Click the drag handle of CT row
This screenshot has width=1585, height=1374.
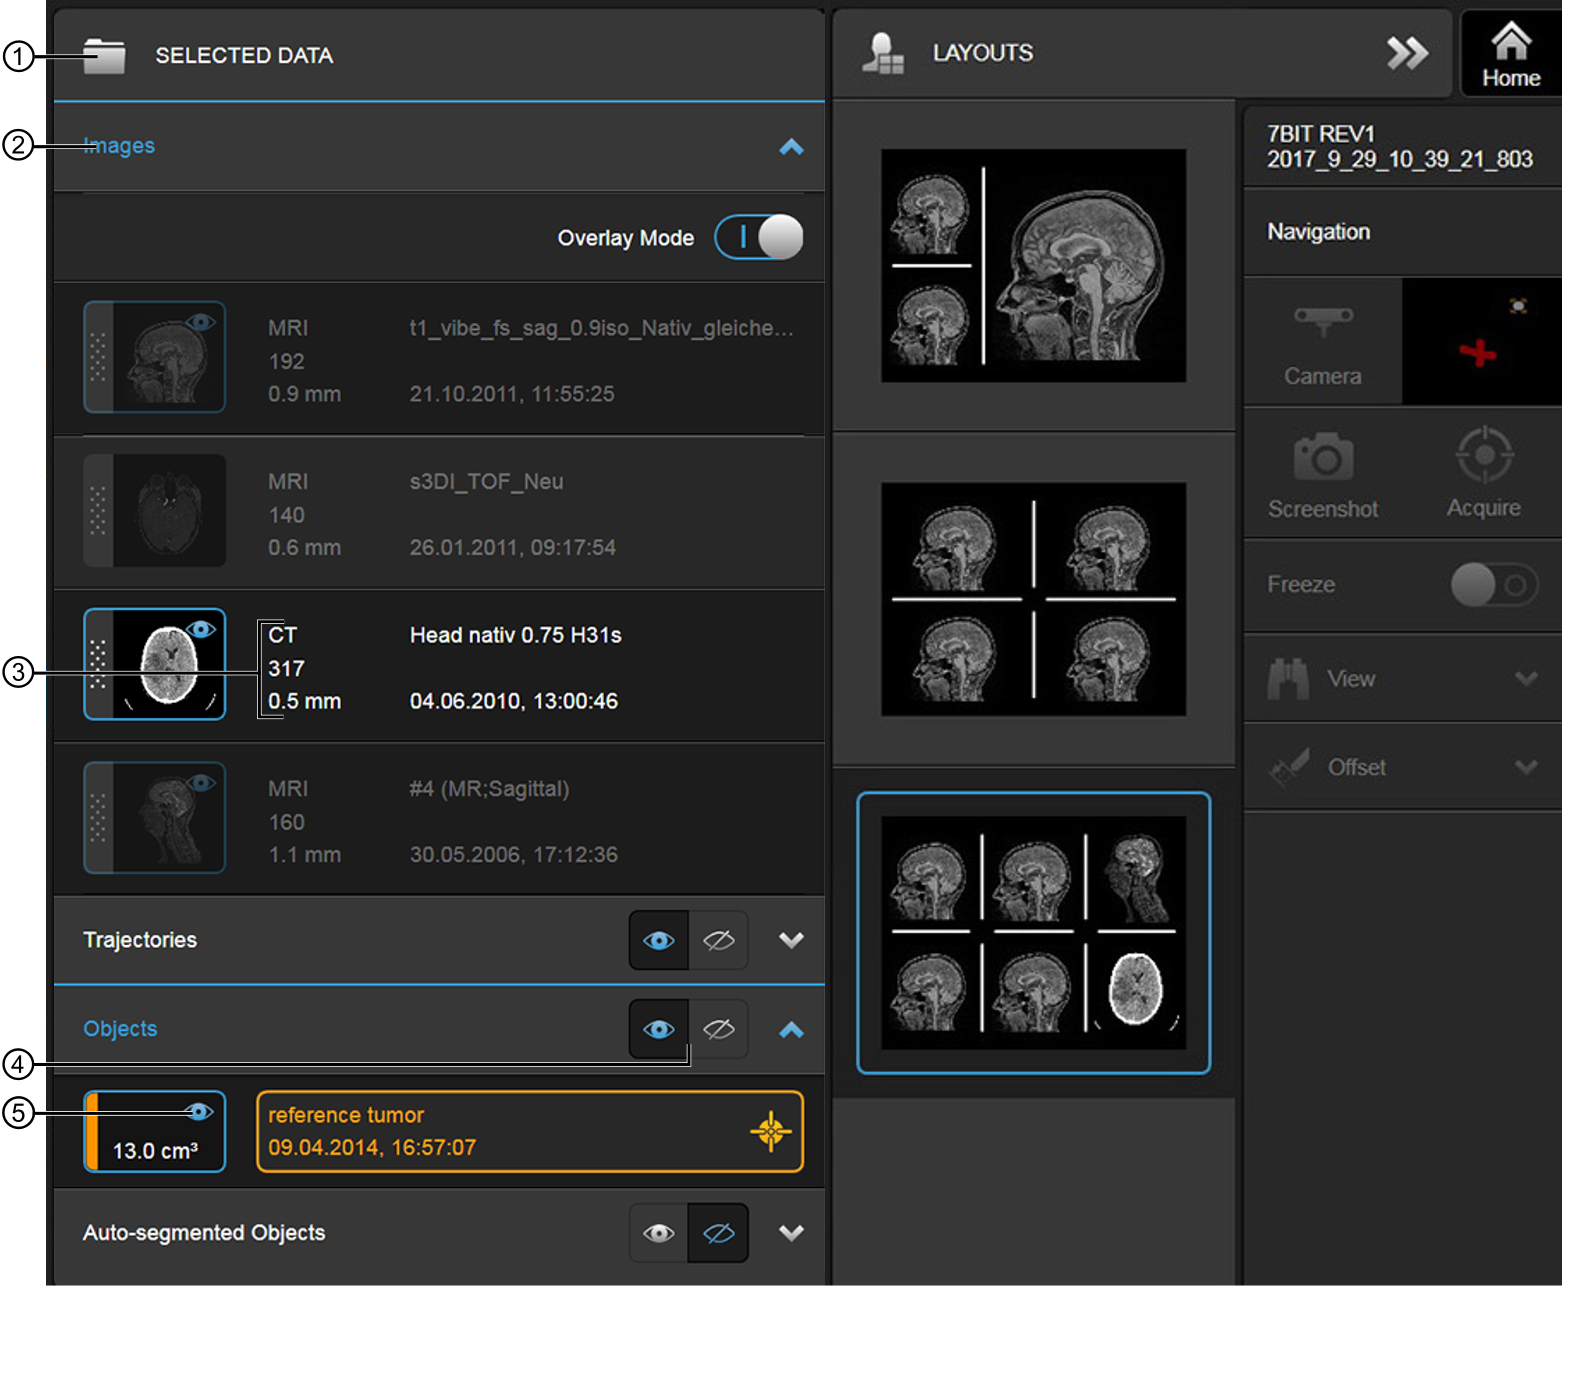pos(98,664)
